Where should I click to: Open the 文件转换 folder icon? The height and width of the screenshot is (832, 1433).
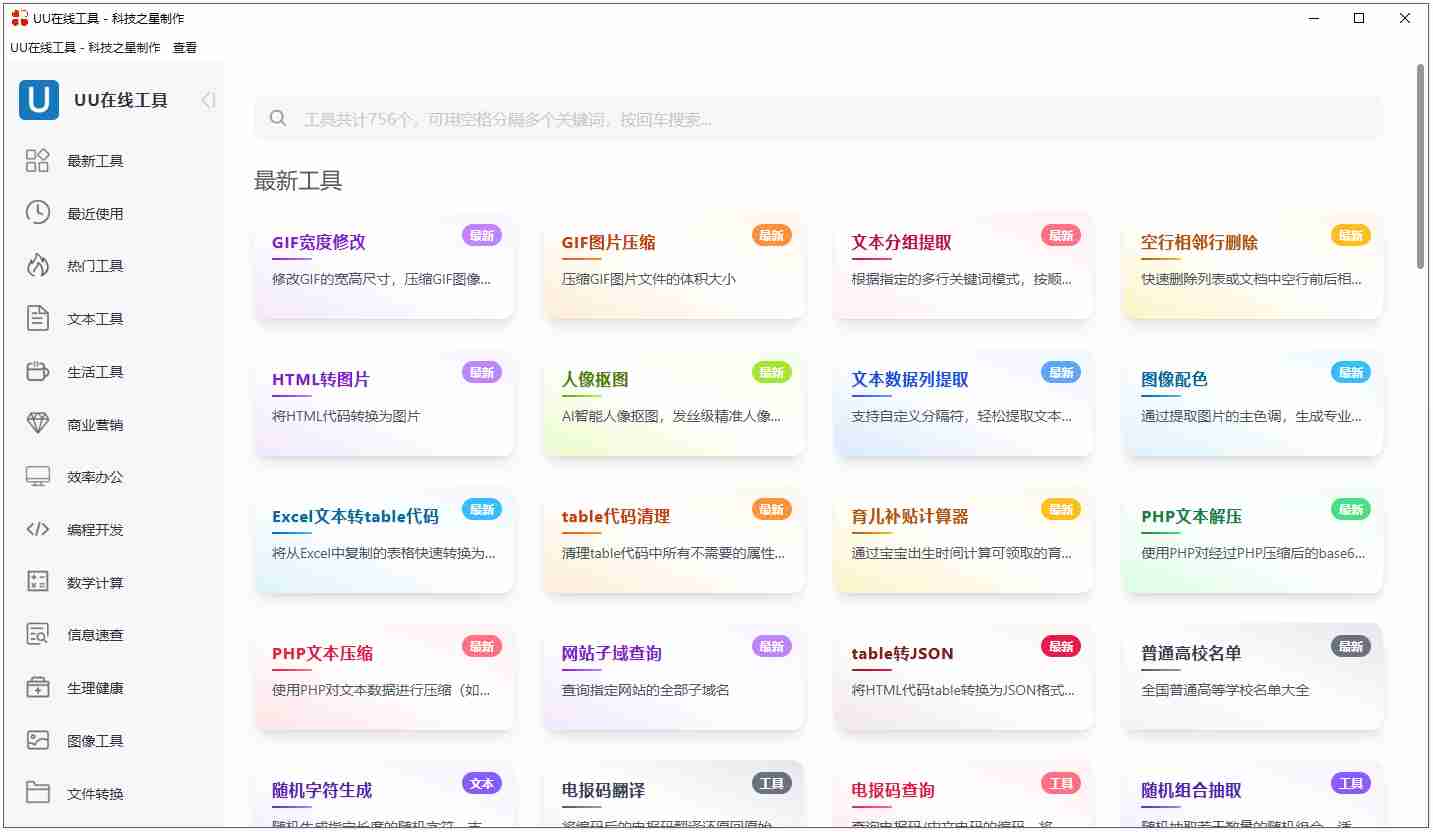pos(37,793)
